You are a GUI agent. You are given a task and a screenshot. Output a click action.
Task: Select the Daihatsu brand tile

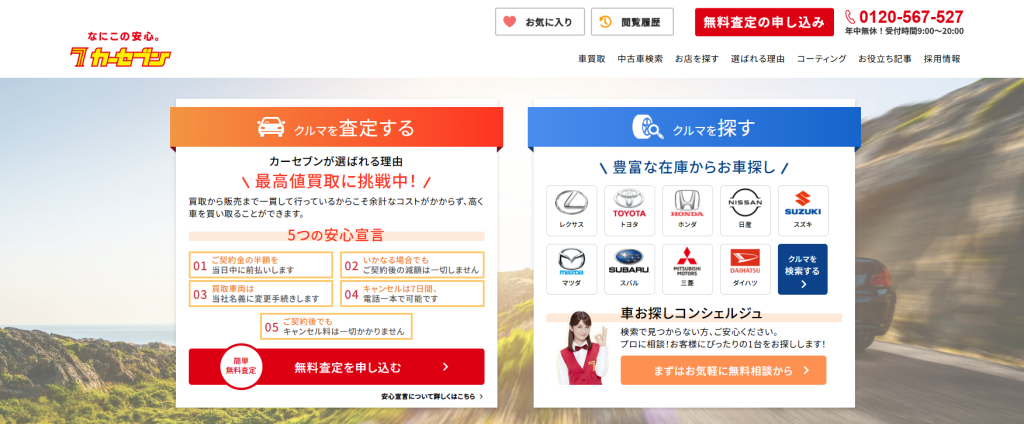click(x=745, y=269)
